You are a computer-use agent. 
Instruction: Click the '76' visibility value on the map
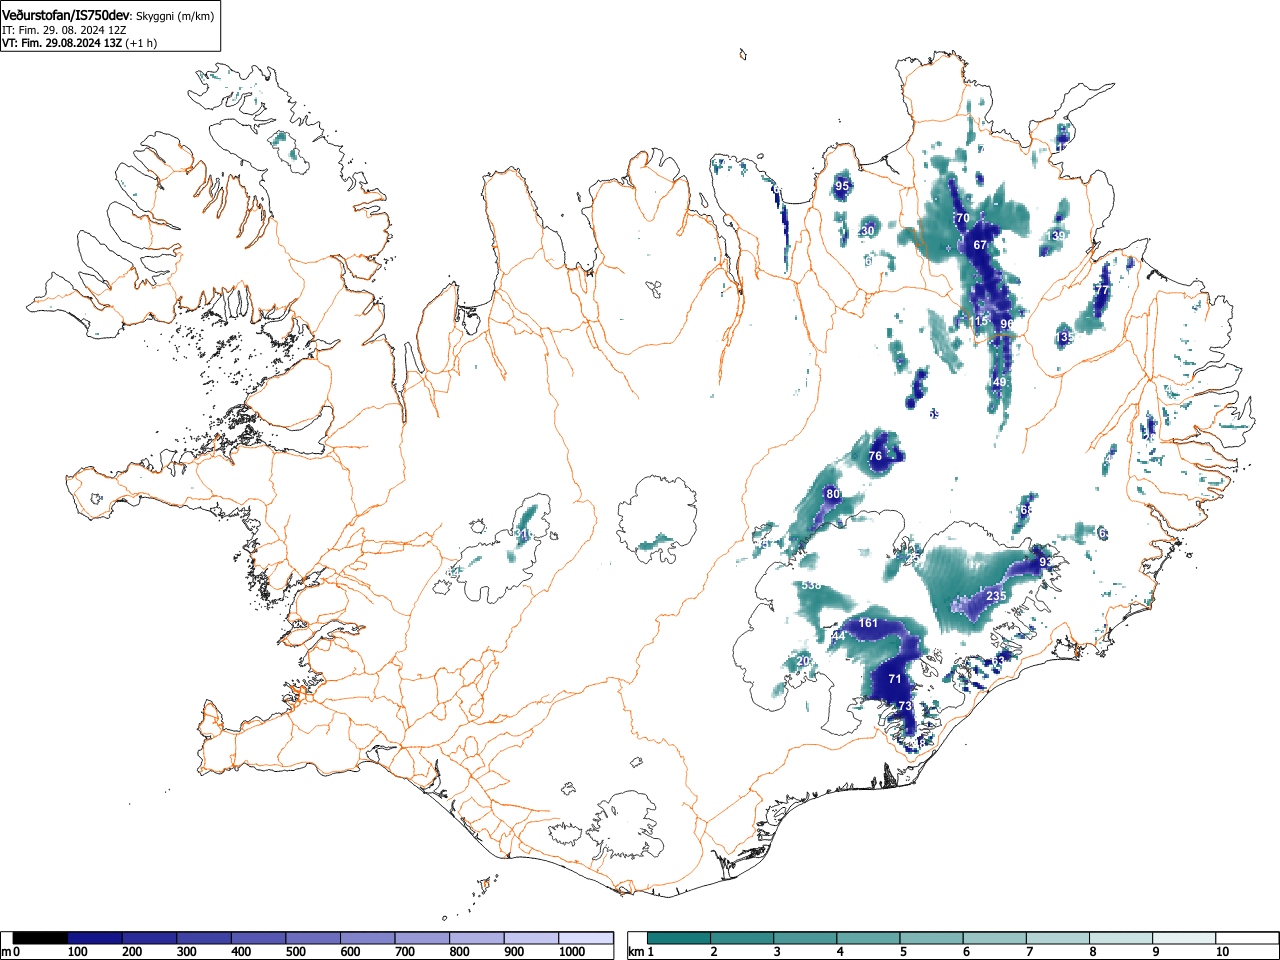click(876, 456)
